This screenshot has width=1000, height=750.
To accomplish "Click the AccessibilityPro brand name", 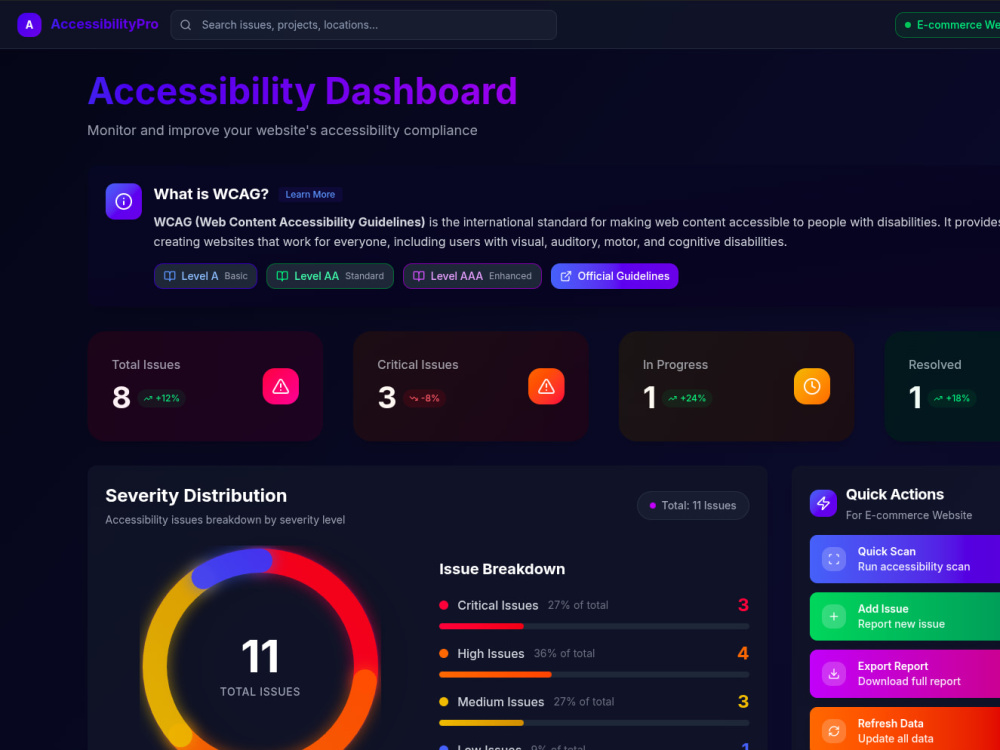I will pos(105,24).
